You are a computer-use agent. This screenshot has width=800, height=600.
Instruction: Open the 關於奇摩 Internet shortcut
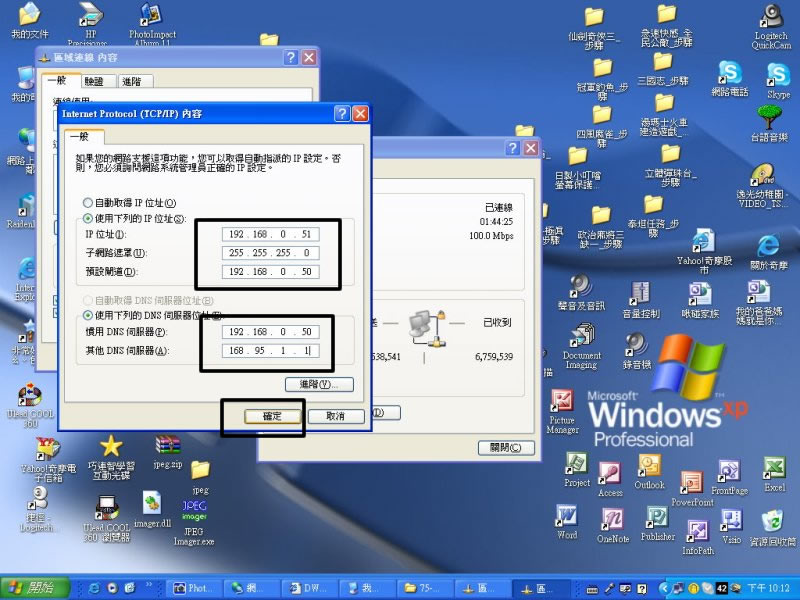click(x=768, y=253)
